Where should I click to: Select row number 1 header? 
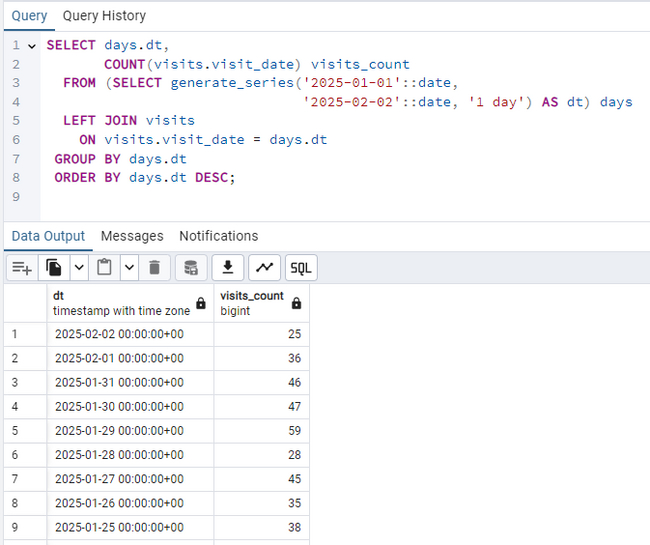(25, 334)
